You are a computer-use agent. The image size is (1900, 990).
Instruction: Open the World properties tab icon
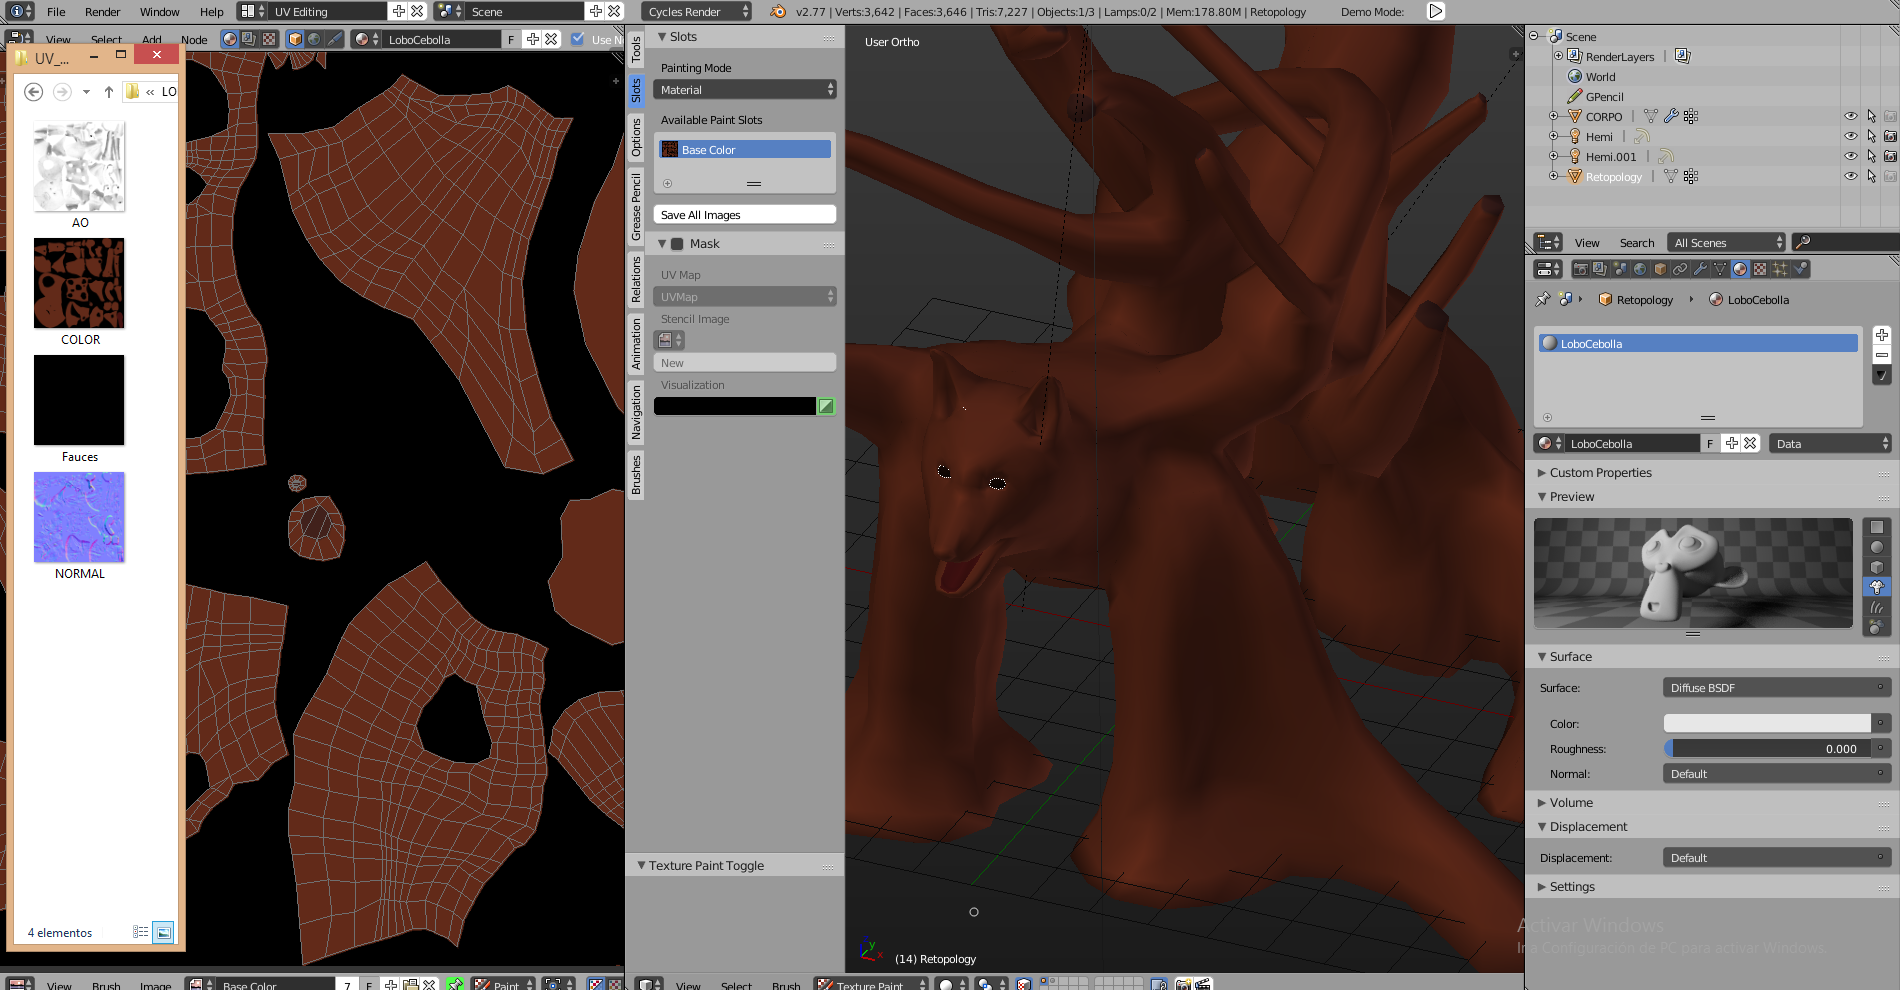coord(1640,269)
